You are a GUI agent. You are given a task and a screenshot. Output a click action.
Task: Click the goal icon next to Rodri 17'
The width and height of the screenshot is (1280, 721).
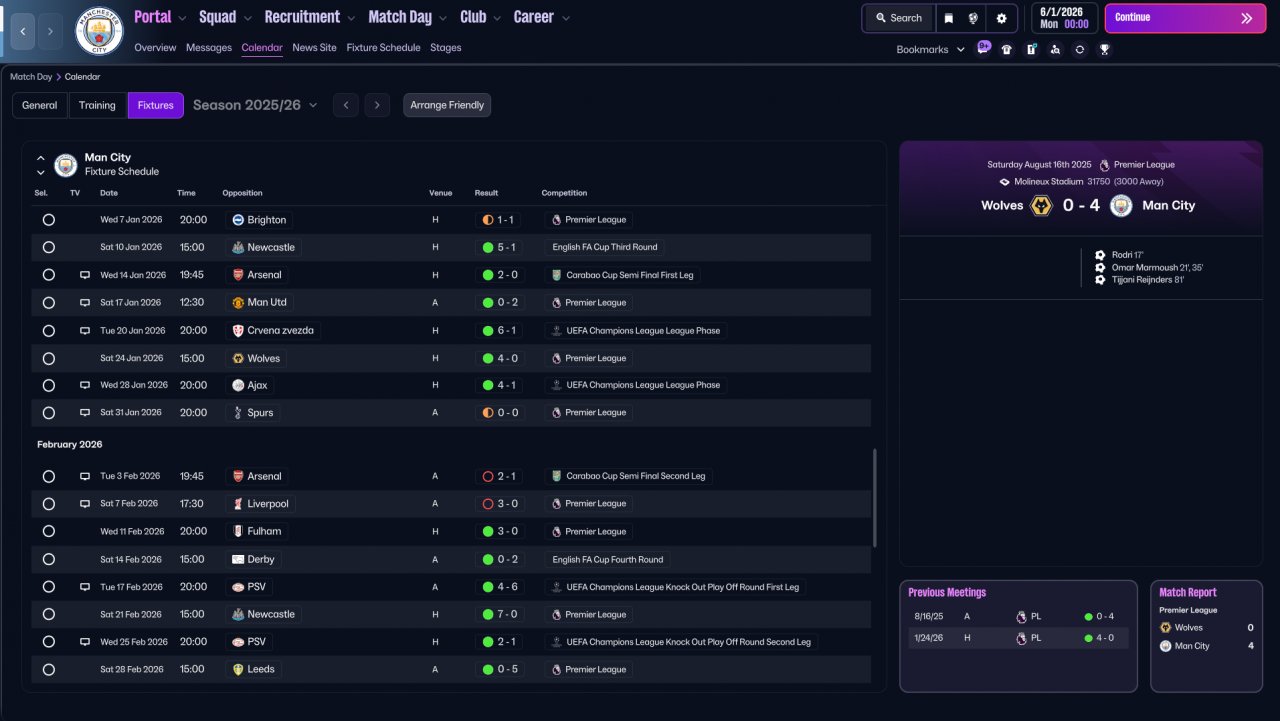click(1101, 255)
